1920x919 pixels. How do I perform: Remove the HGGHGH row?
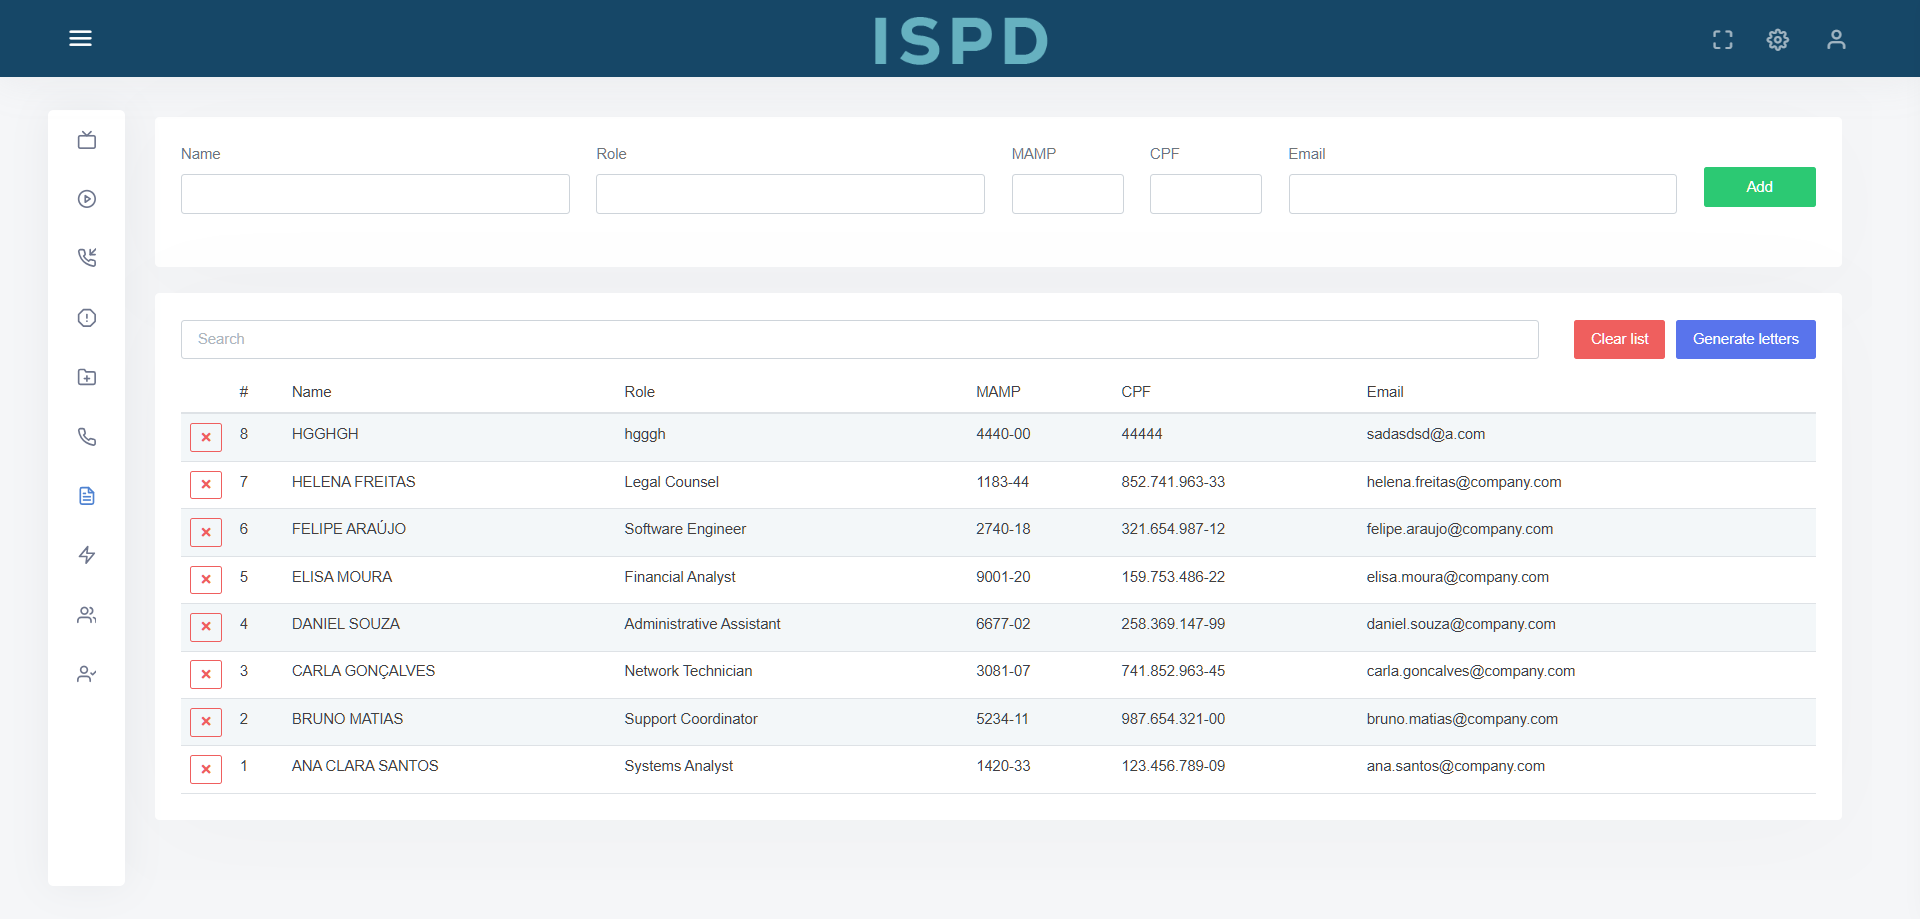point(206,437)
